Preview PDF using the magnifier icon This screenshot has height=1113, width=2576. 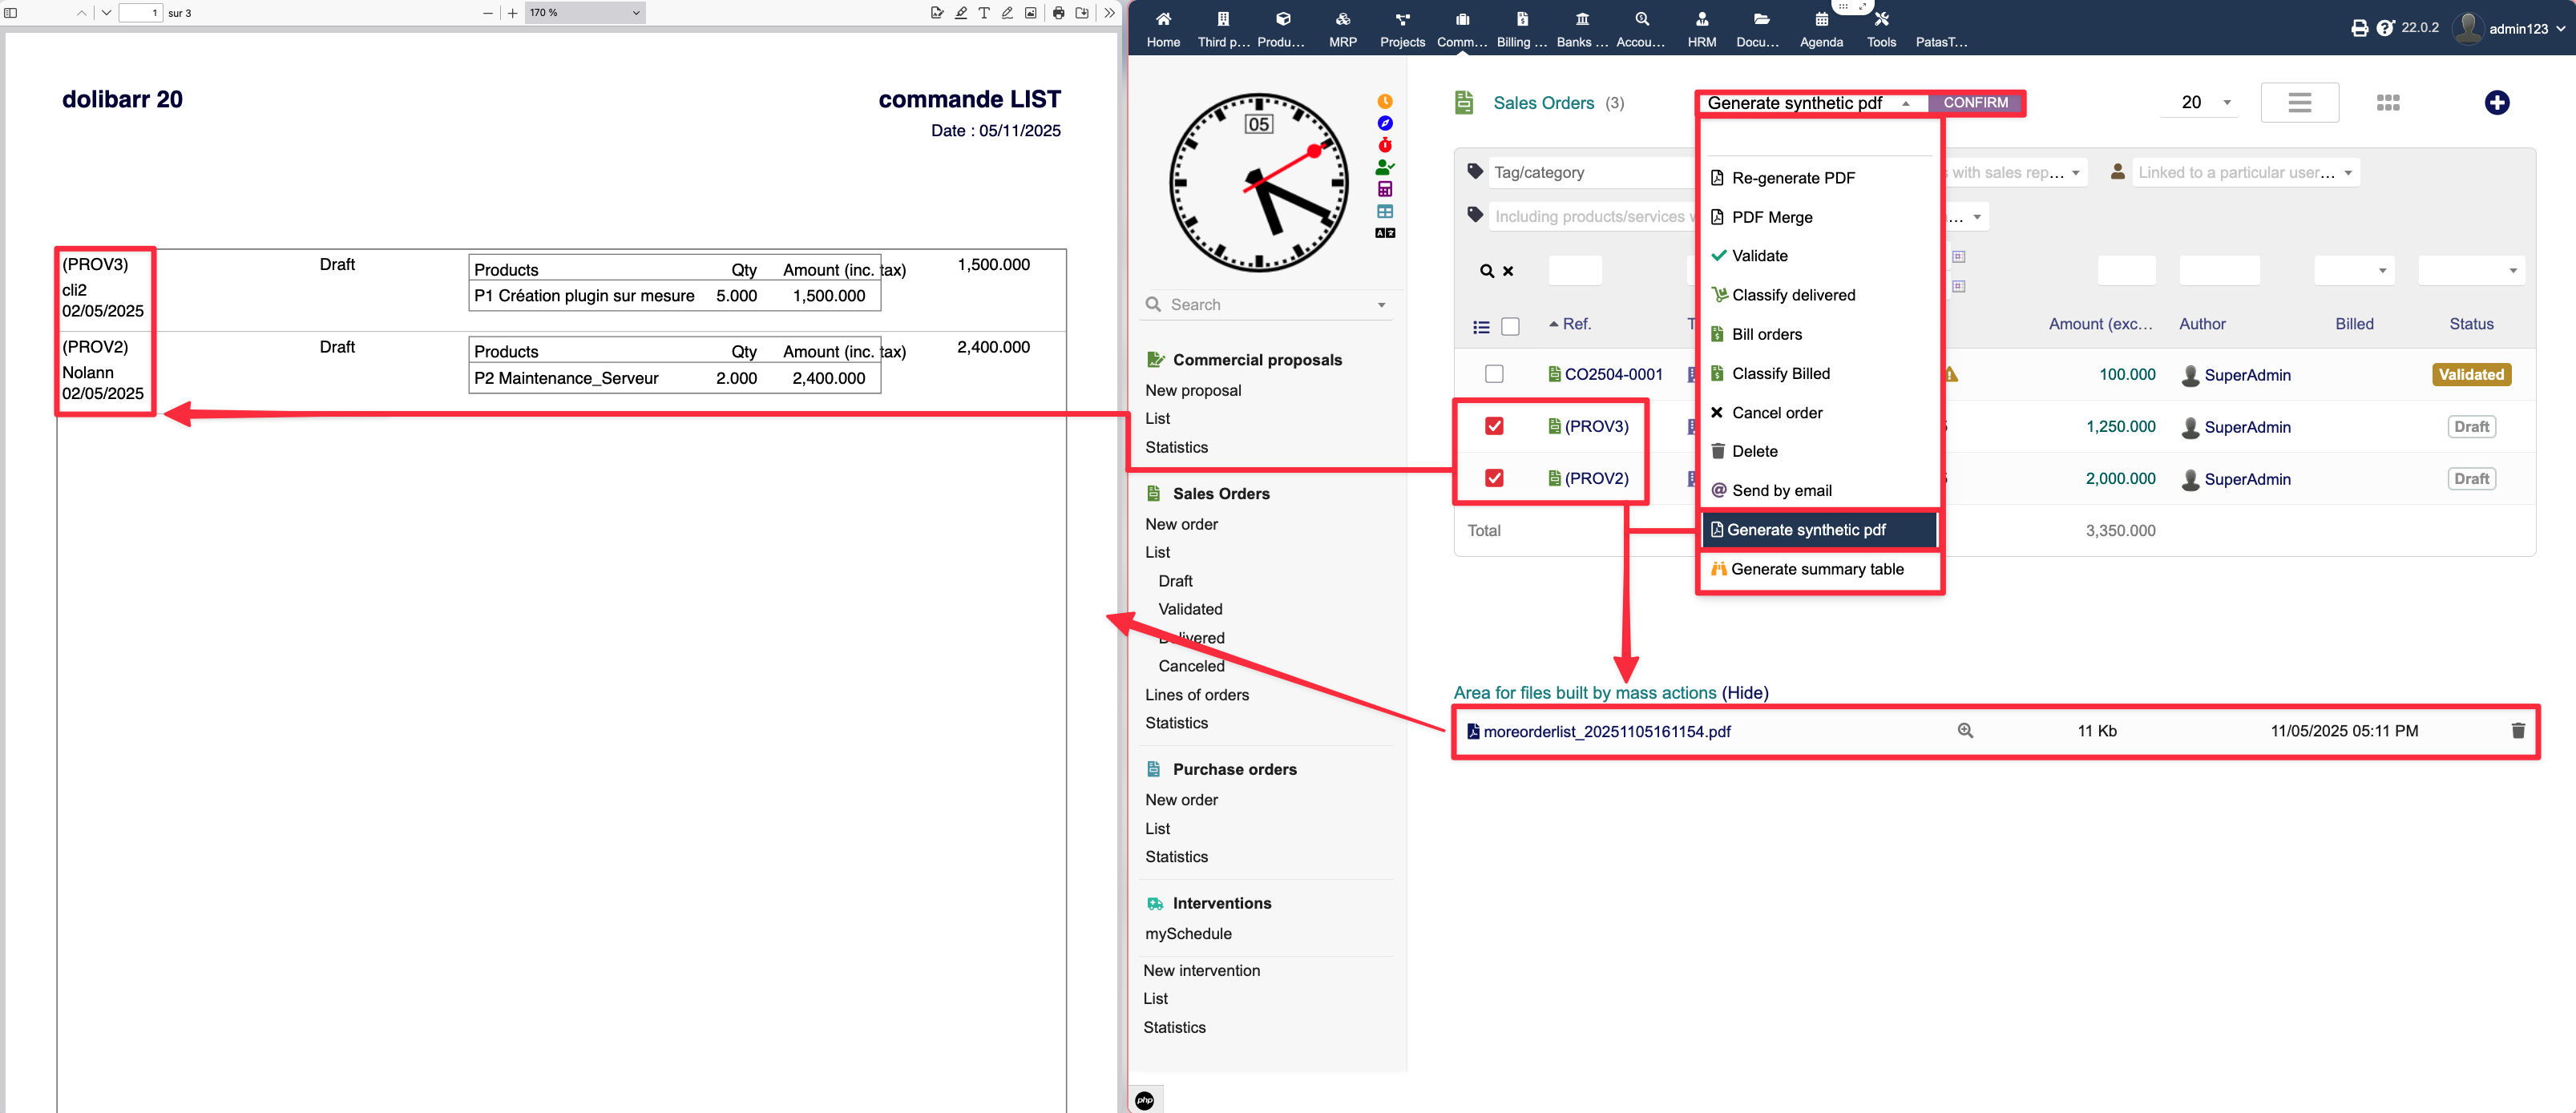click(x=1964, y=731)
